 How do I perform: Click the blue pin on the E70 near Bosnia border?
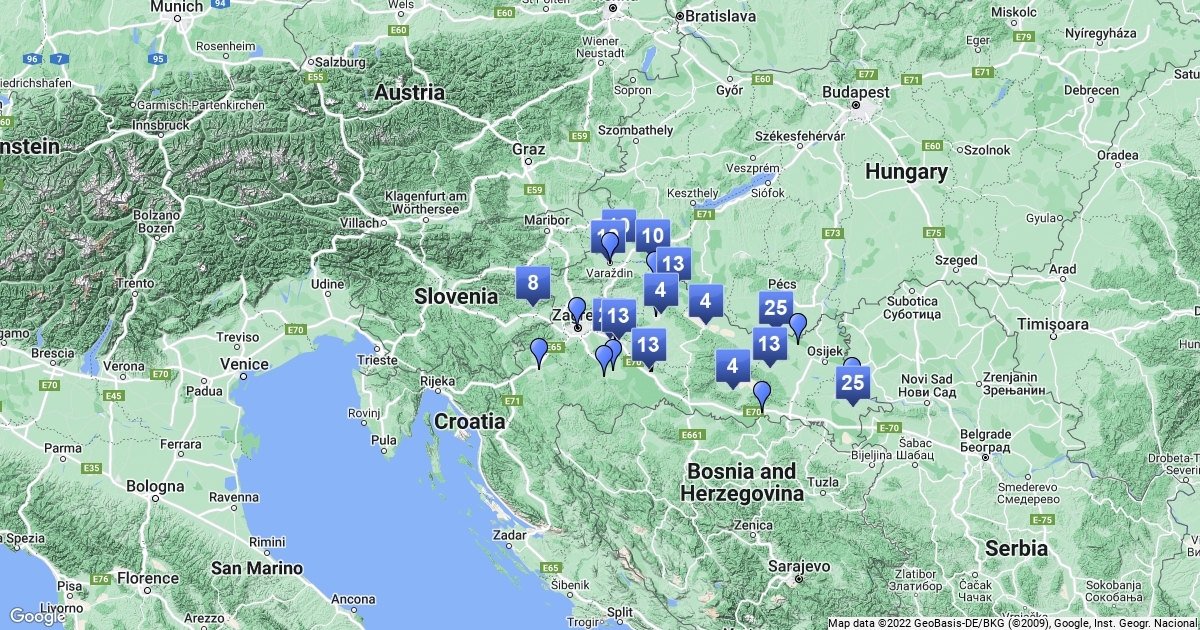pos(762,397)
